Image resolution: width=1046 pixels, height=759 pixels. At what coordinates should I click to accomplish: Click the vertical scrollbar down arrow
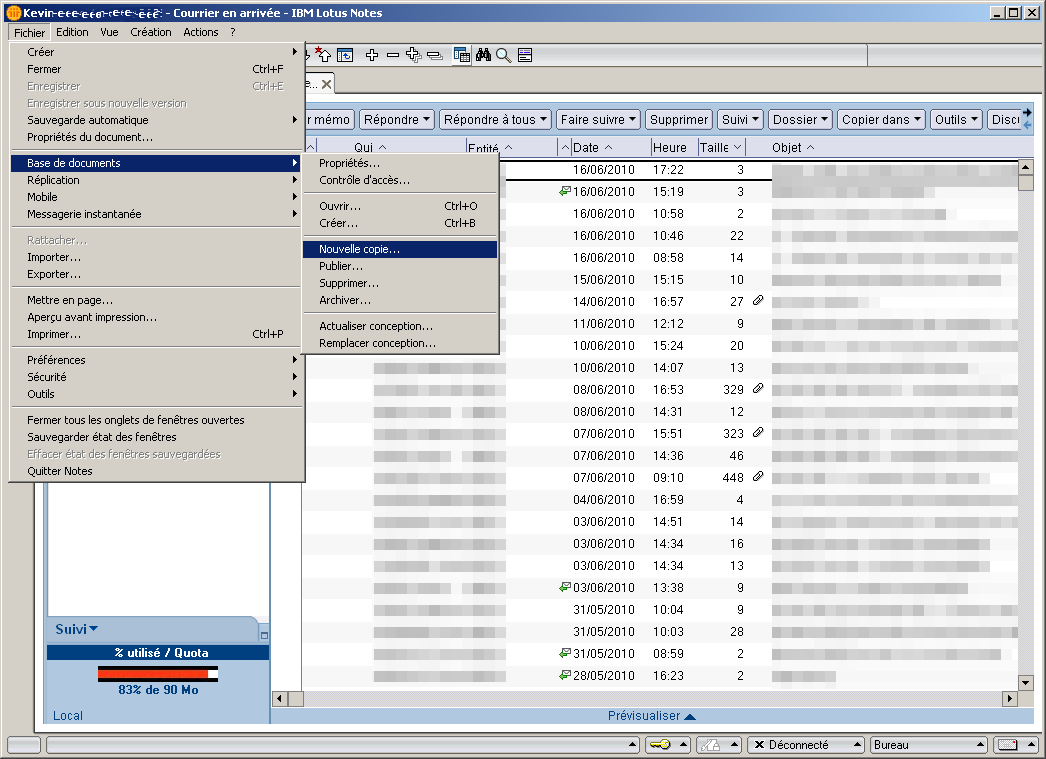[1026, 682]
